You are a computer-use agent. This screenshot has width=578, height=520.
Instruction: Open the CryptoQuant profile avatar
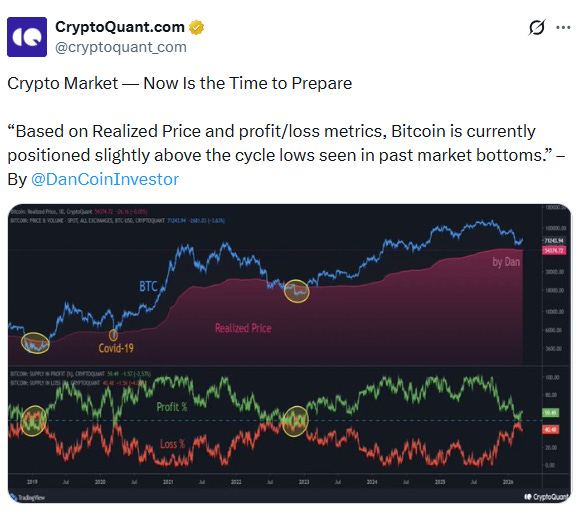27,37
